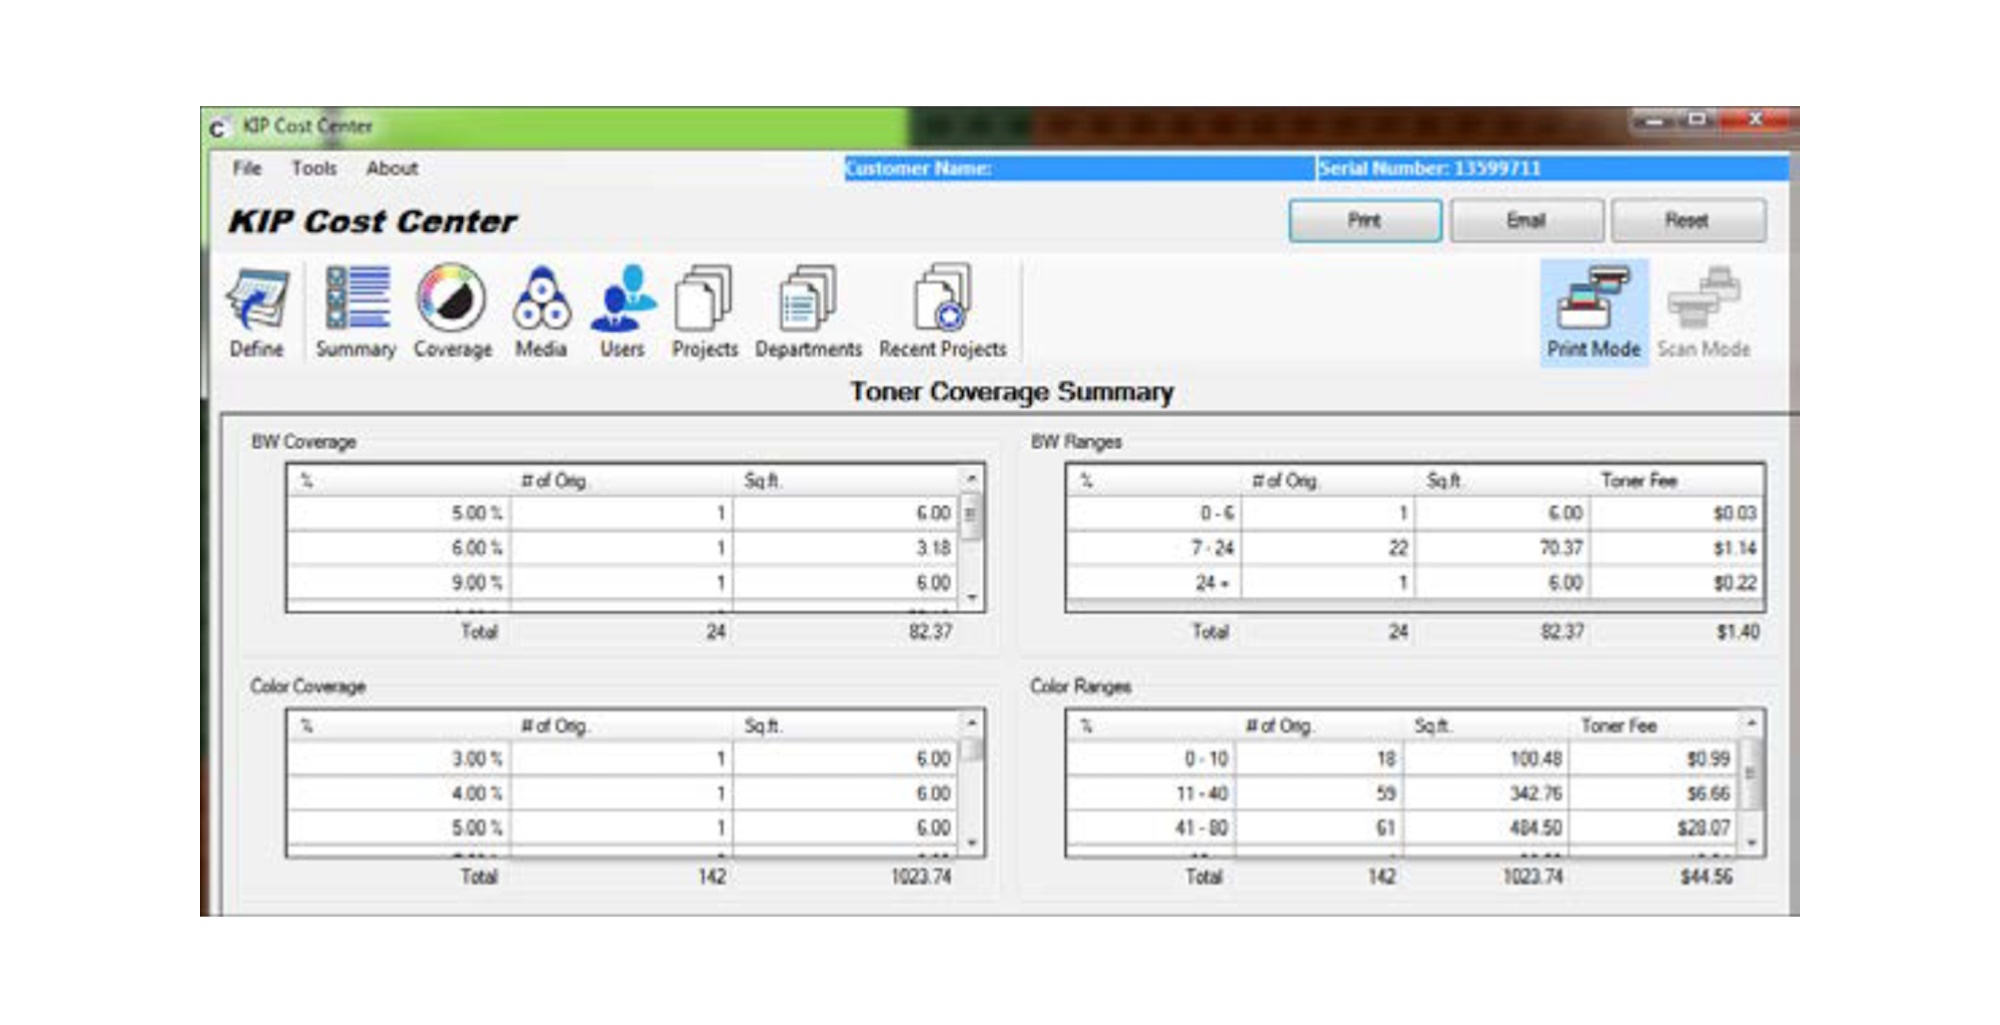Screen dimensions: 2000x1025
Task: Switch to Print Mode
Action: (1594, 312)
